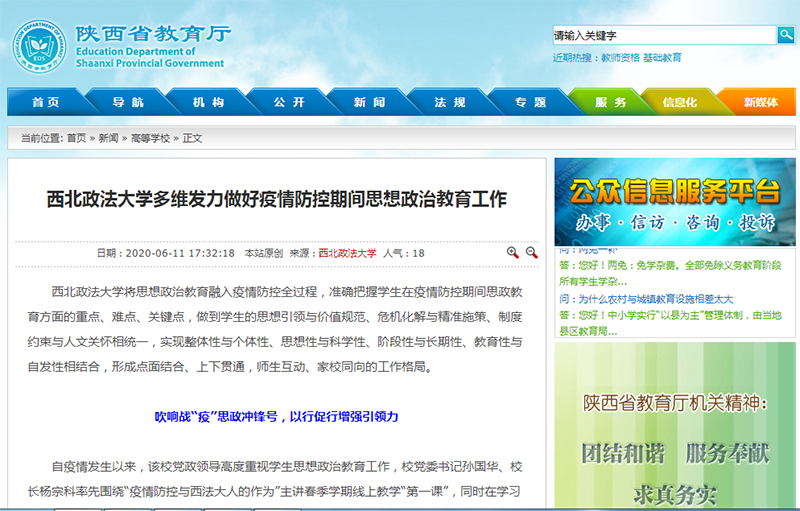800x511 pixels.
Task: Click the search magnifier button
Action: [x=786, y=35]
